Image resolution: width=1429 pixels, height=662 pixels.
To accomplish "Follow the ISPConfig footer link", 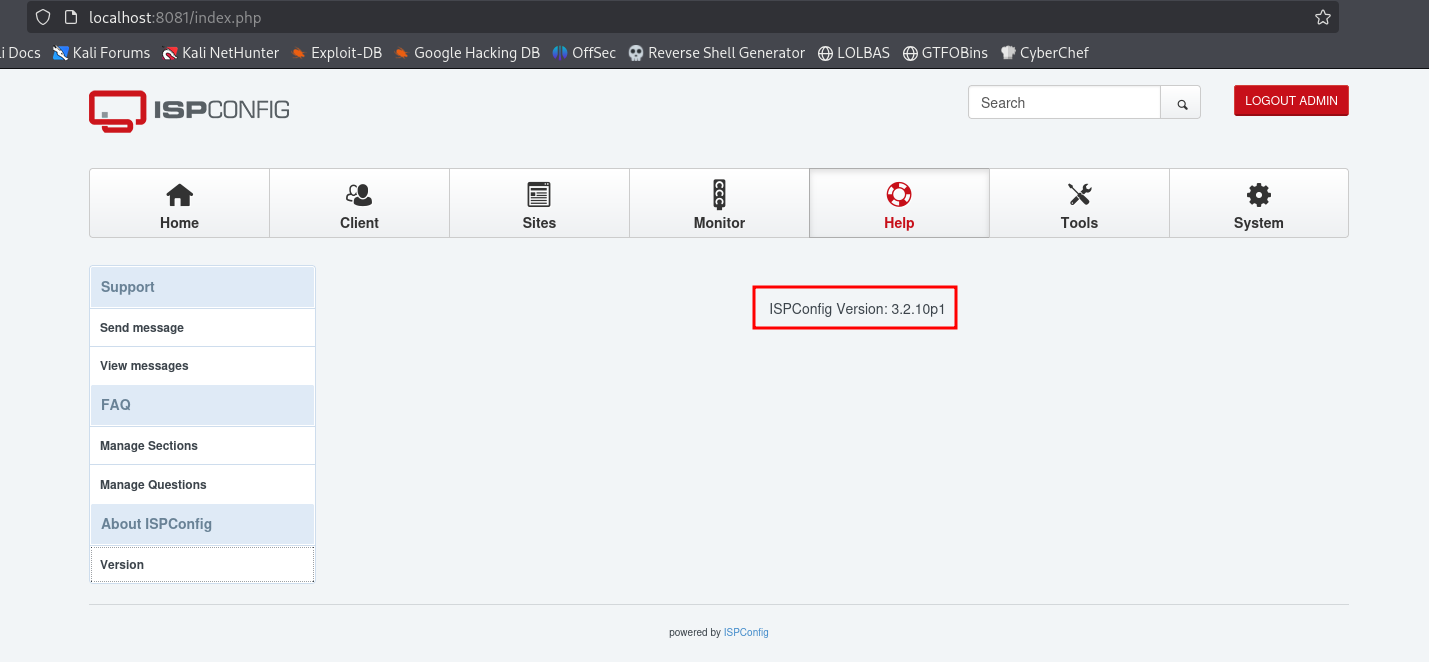I will (x=746, y=632).
